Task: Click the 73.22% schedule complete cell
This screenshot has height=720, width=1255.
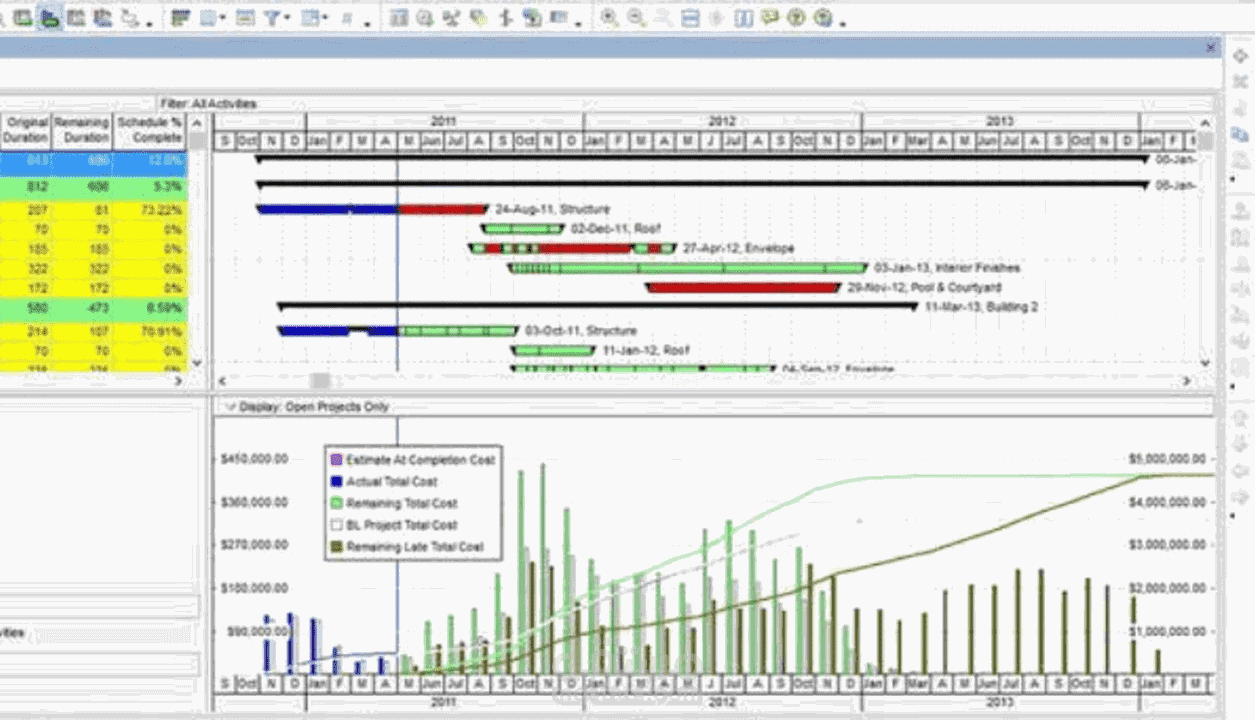Action: (x=150, y=210)
